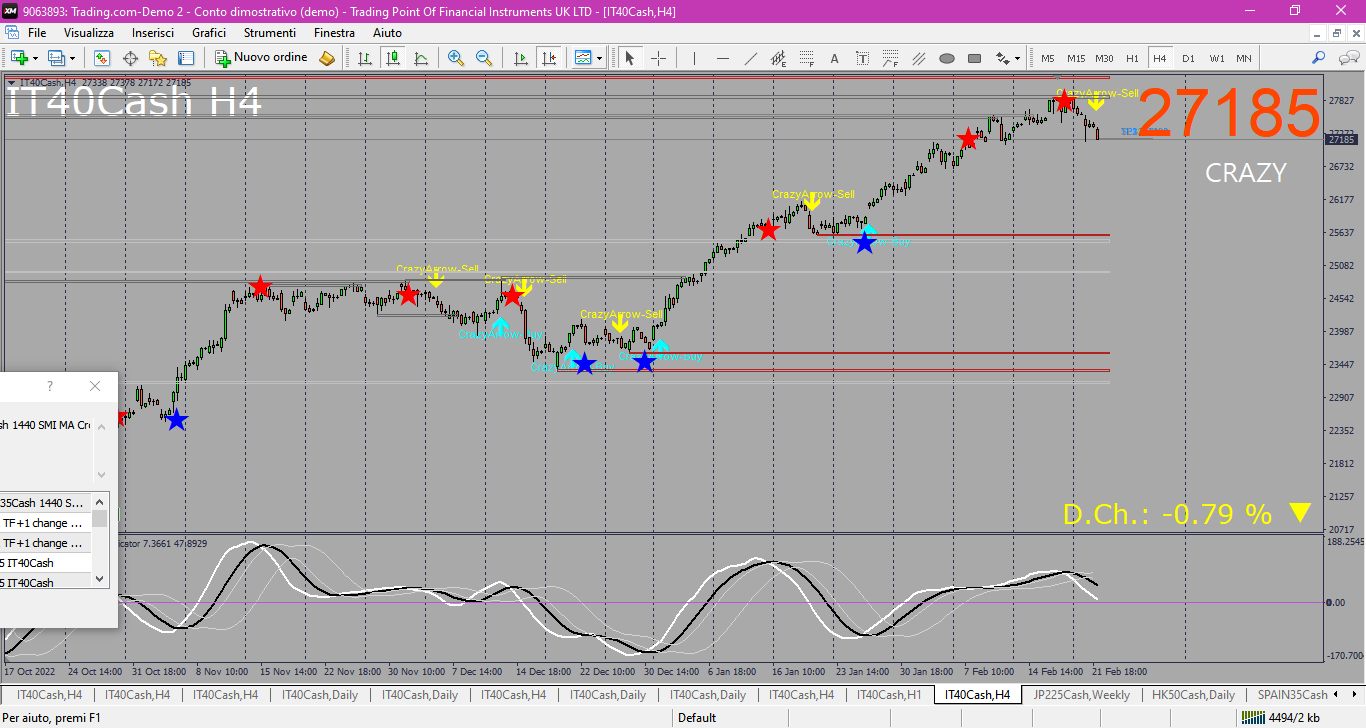This screenshot has height=728, width=1366.
Task: Switch to the D1 timeframe
Action: [x=1188, y=58]
